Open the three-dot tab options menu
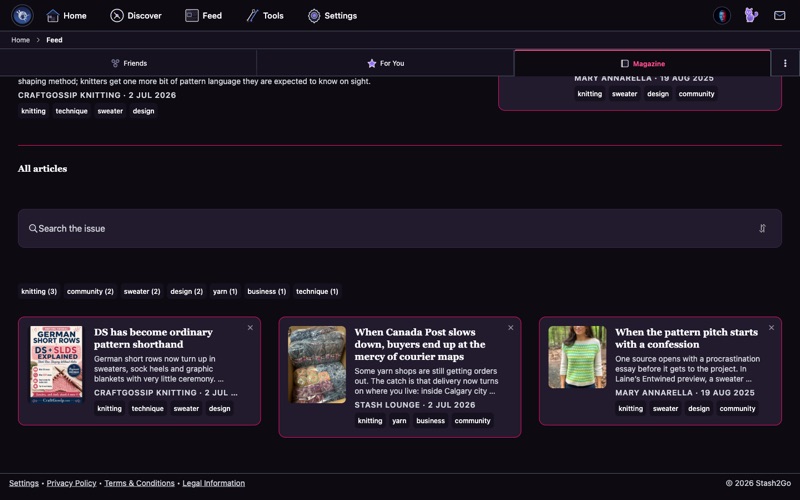 tap(785, 63)
